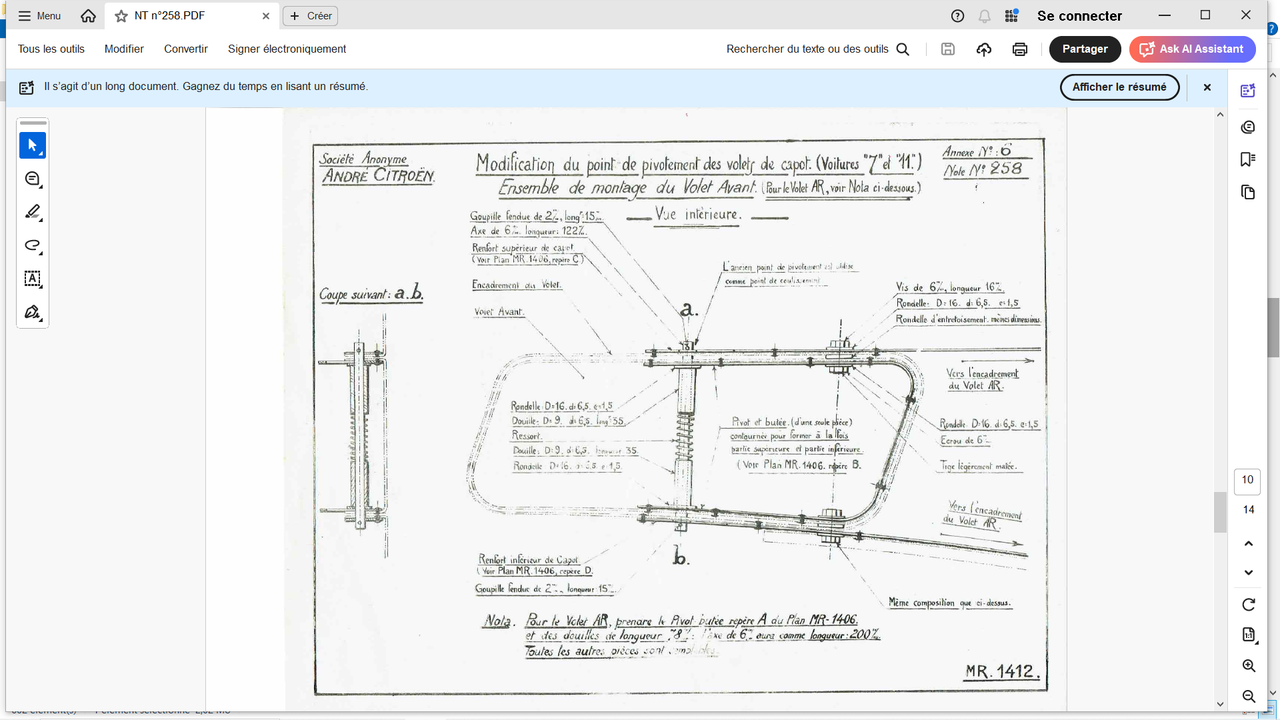The height and width of the screenshot is (720, 1280).
Task: Click the scroll-up arrow of the document scrollbar
Action: click(x=1220, y=116)
